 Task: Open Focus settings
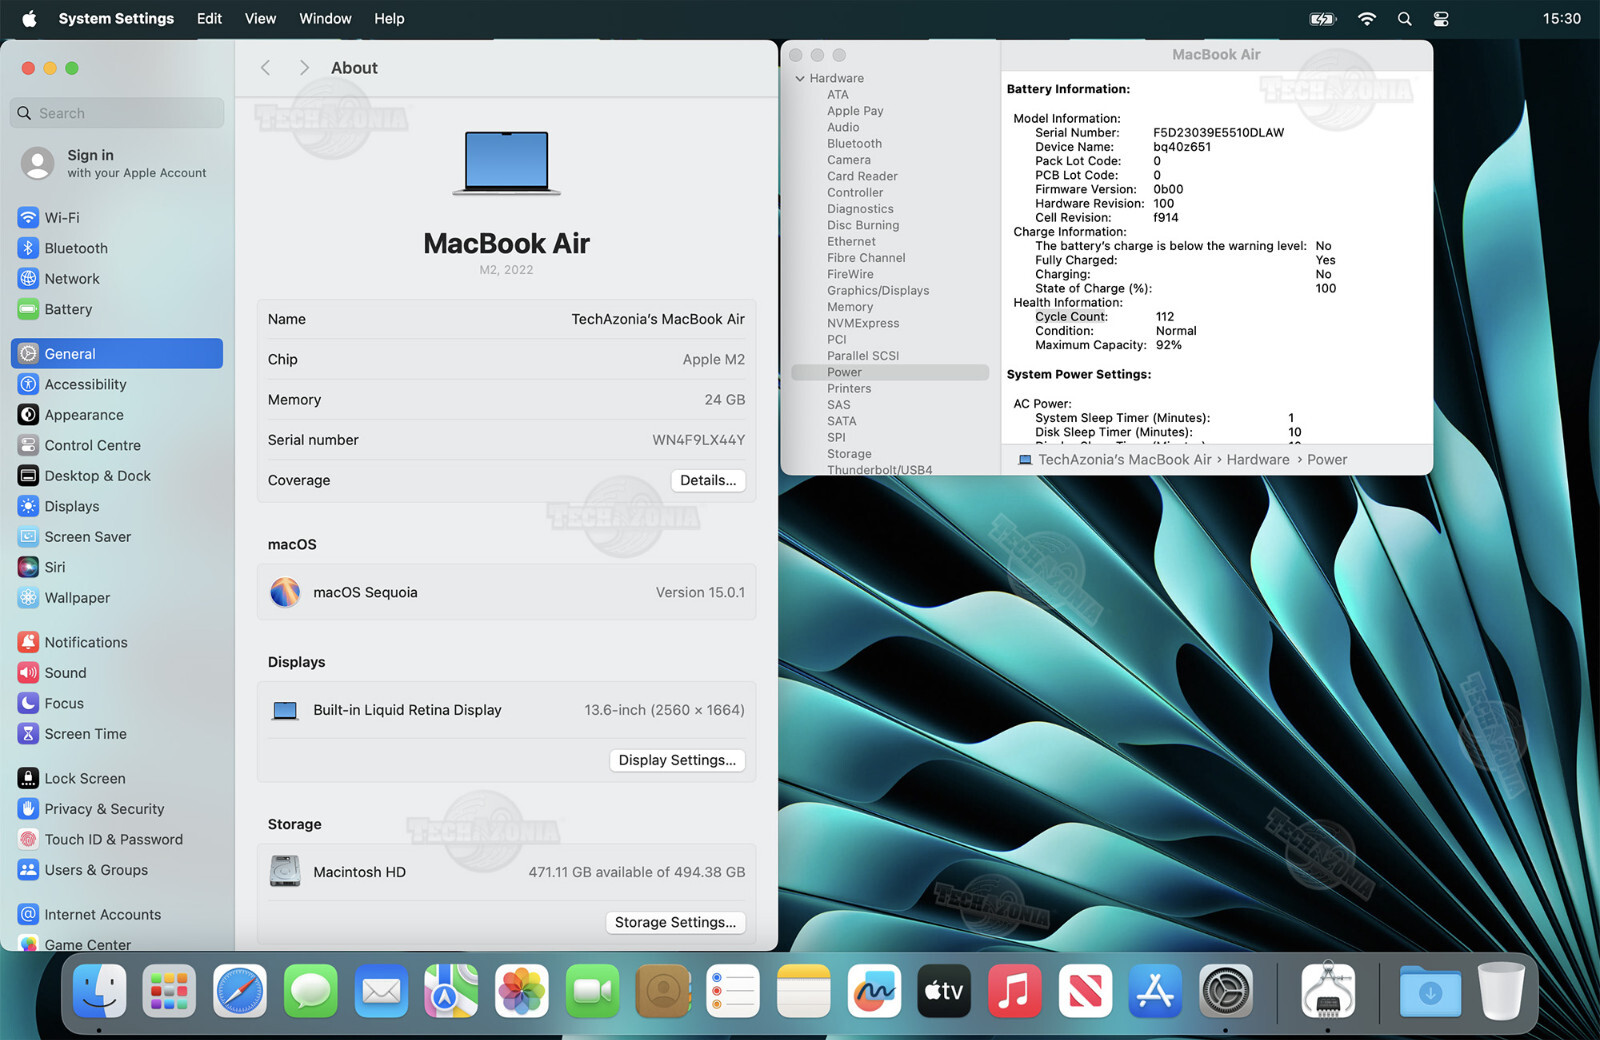tap(116, 703)
